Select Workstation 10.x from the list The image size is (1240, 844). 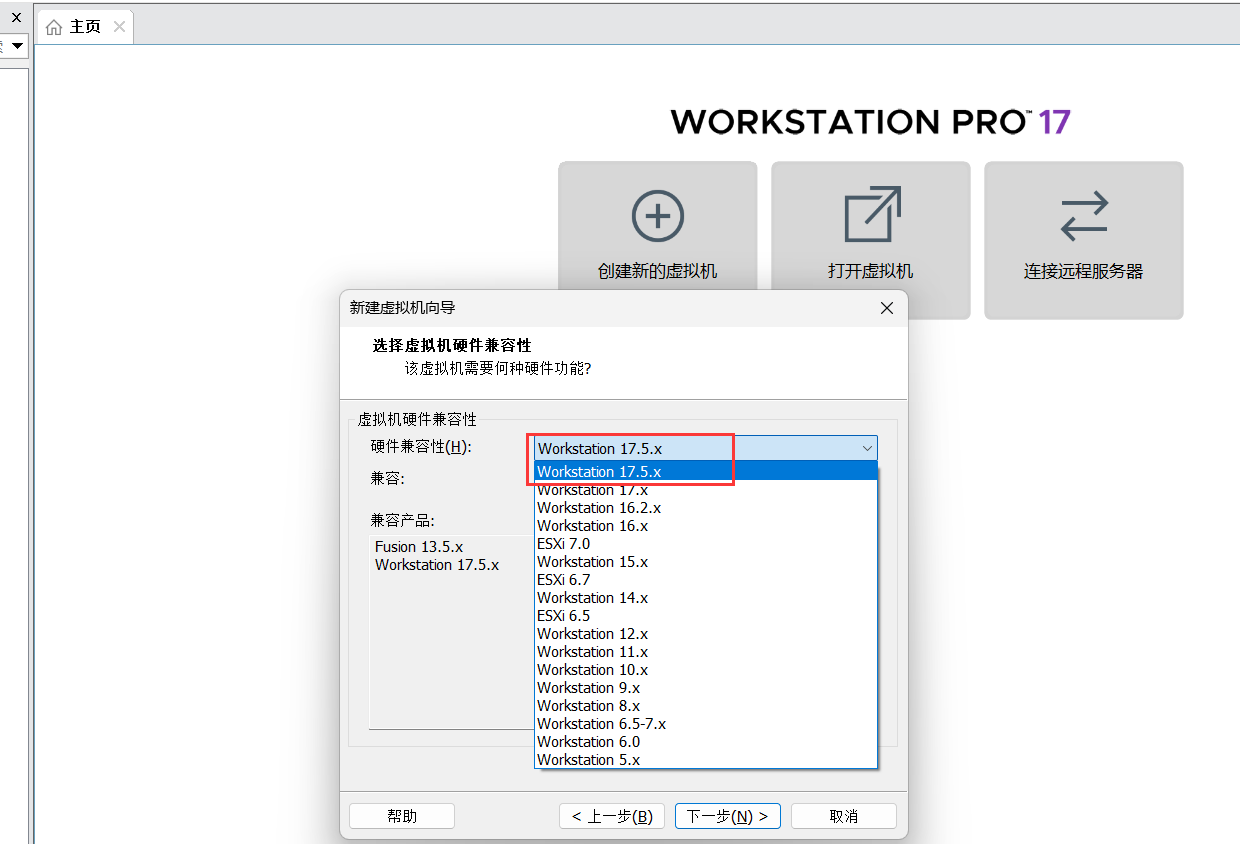click(x=706, y=670)
